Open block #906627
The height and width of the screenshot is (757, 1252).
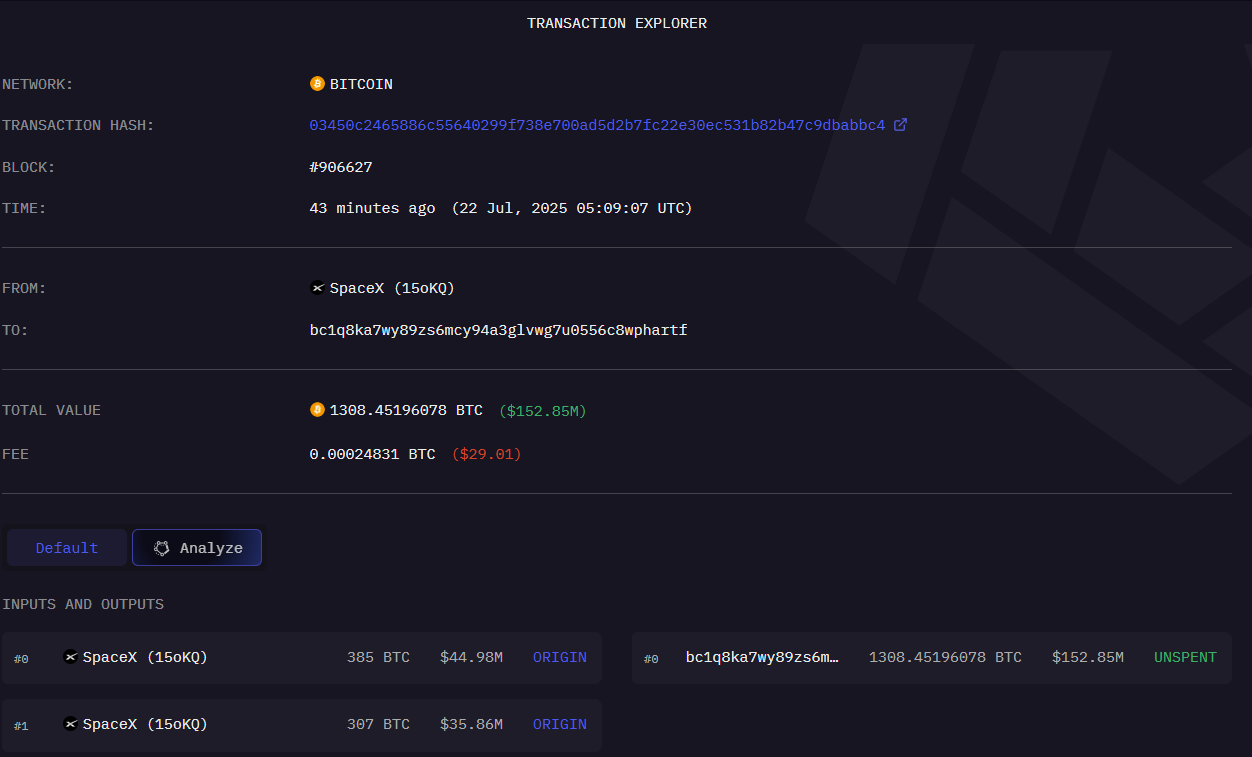pos(341,167)
